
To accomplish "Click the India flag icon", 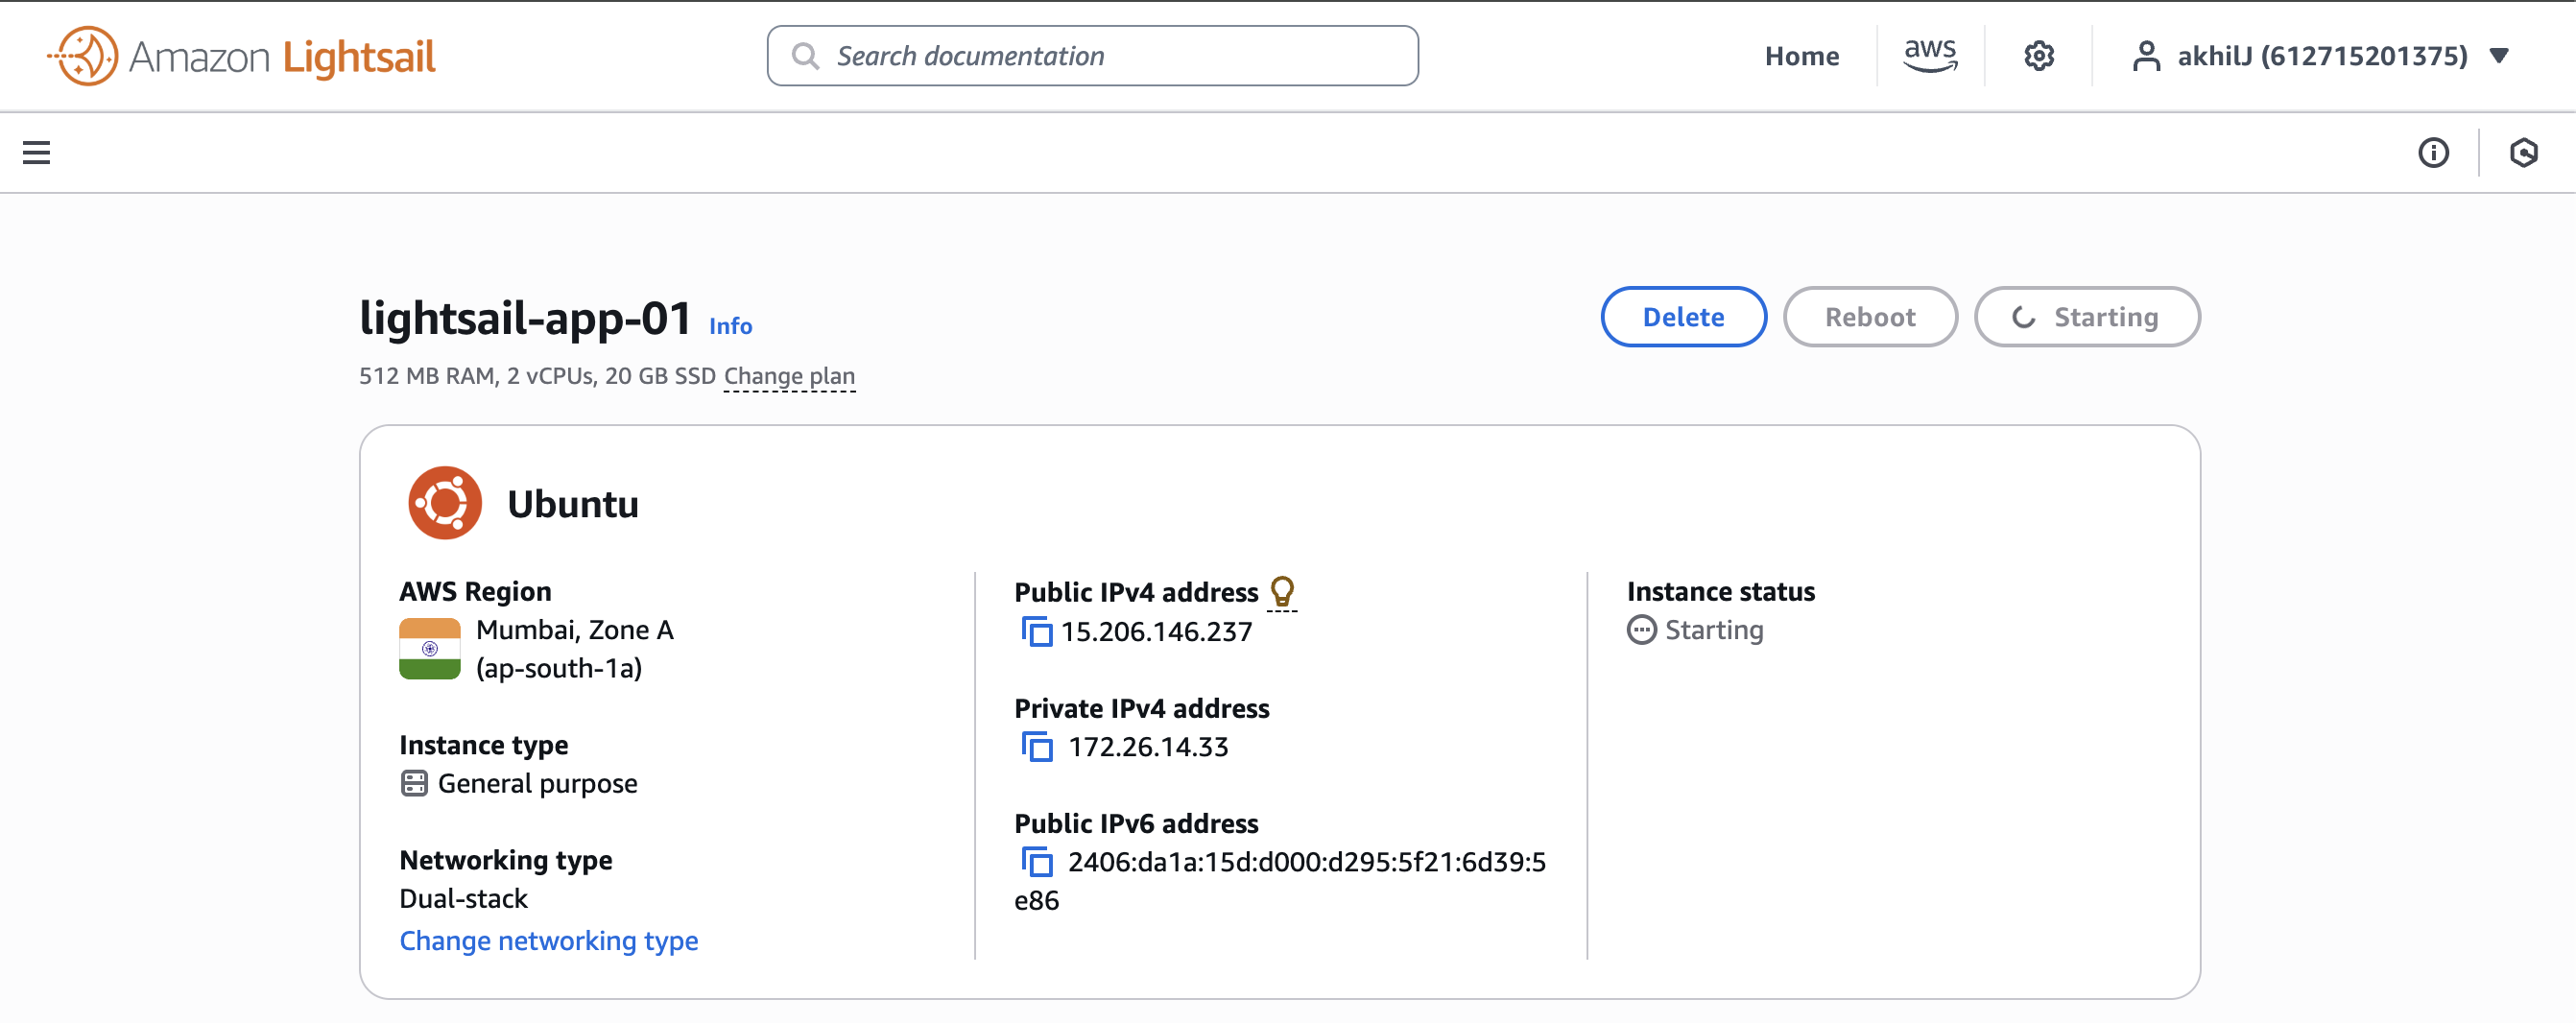I will click(x=430, y=649).
